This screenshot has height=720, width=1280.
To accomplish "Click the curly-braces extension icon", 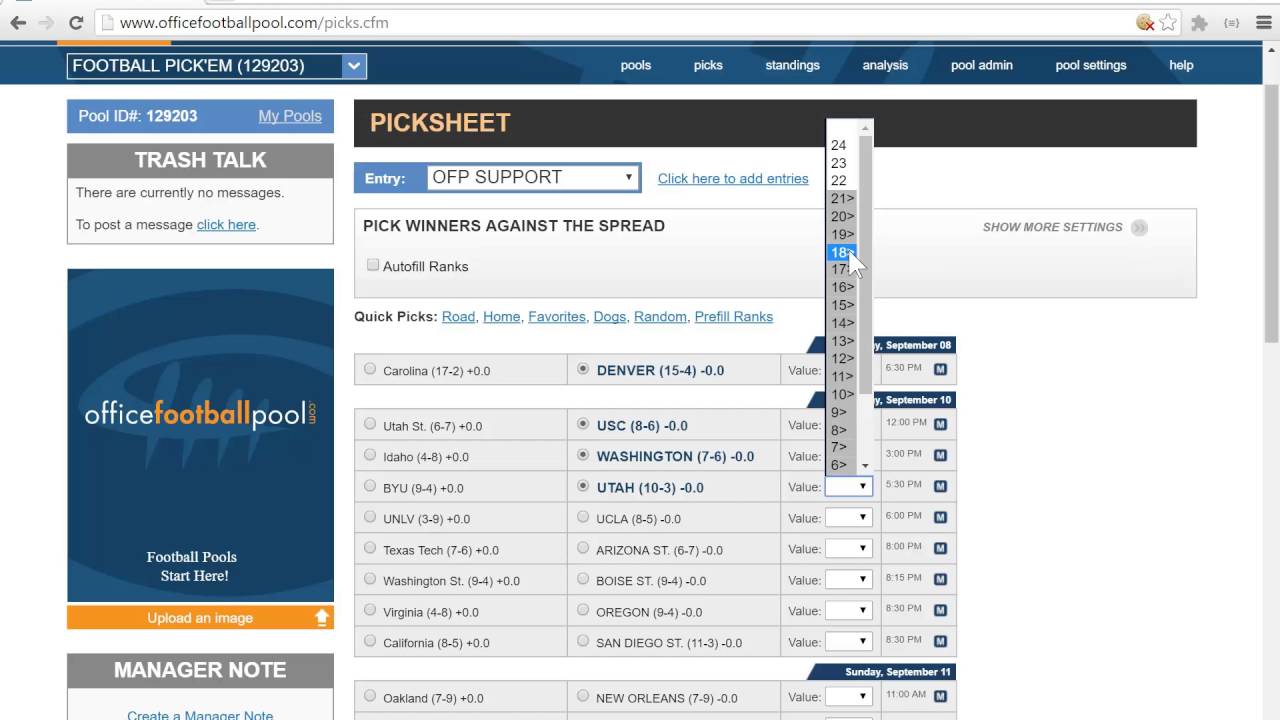I will point(1231,22).
